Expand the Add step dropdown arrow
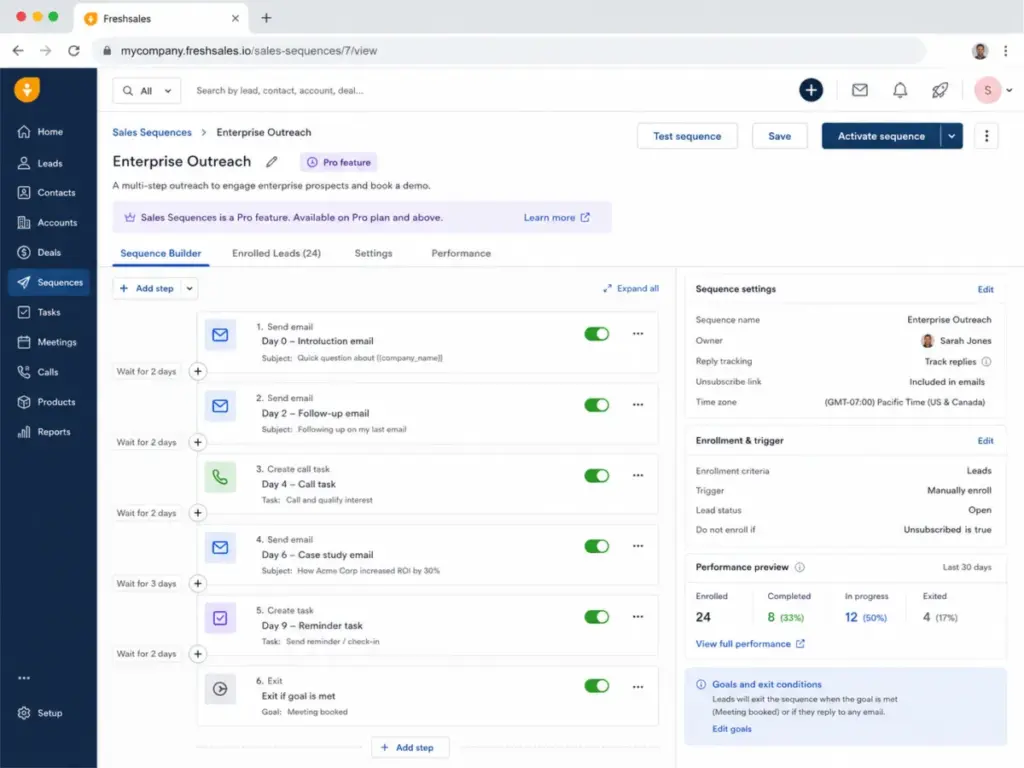This screenshot has height=768, width=1024. click(x=189, y=289)
